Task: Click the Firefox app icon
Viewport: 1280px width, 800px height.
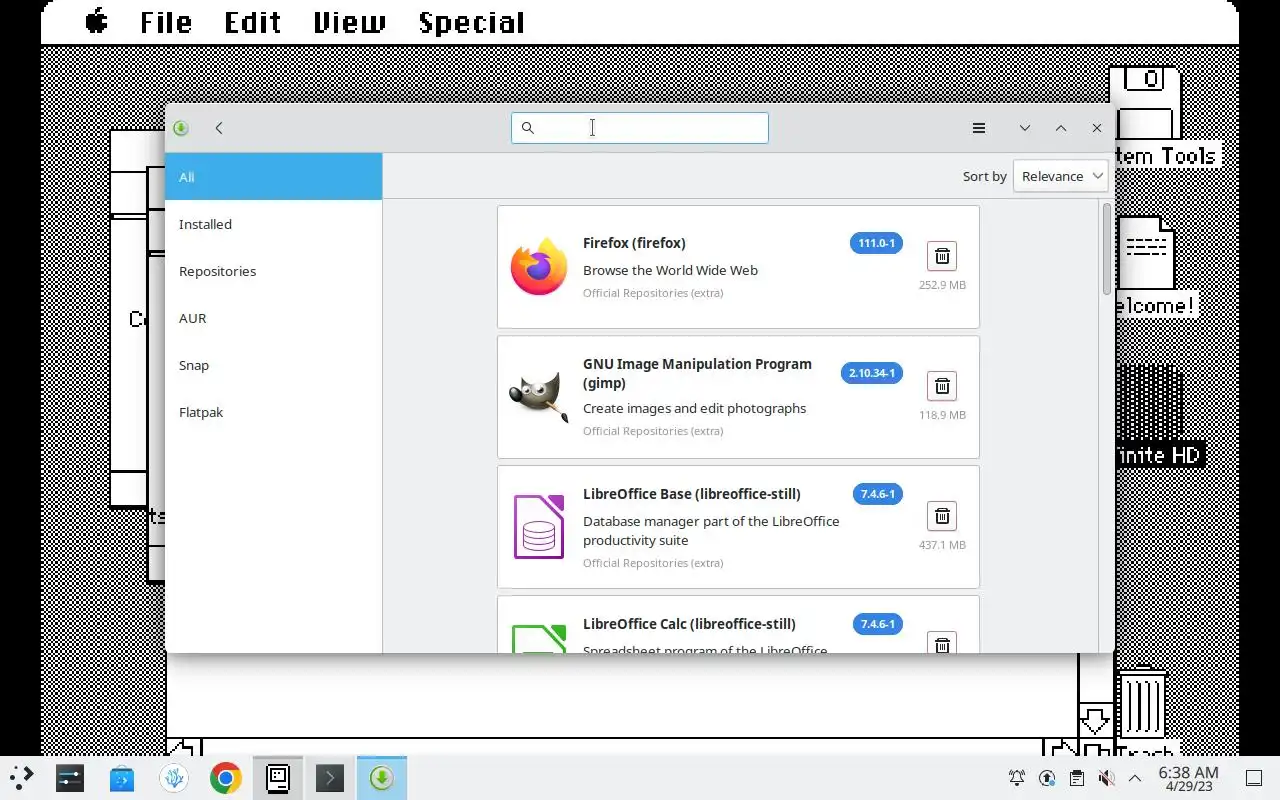Action: click(539, 267)
